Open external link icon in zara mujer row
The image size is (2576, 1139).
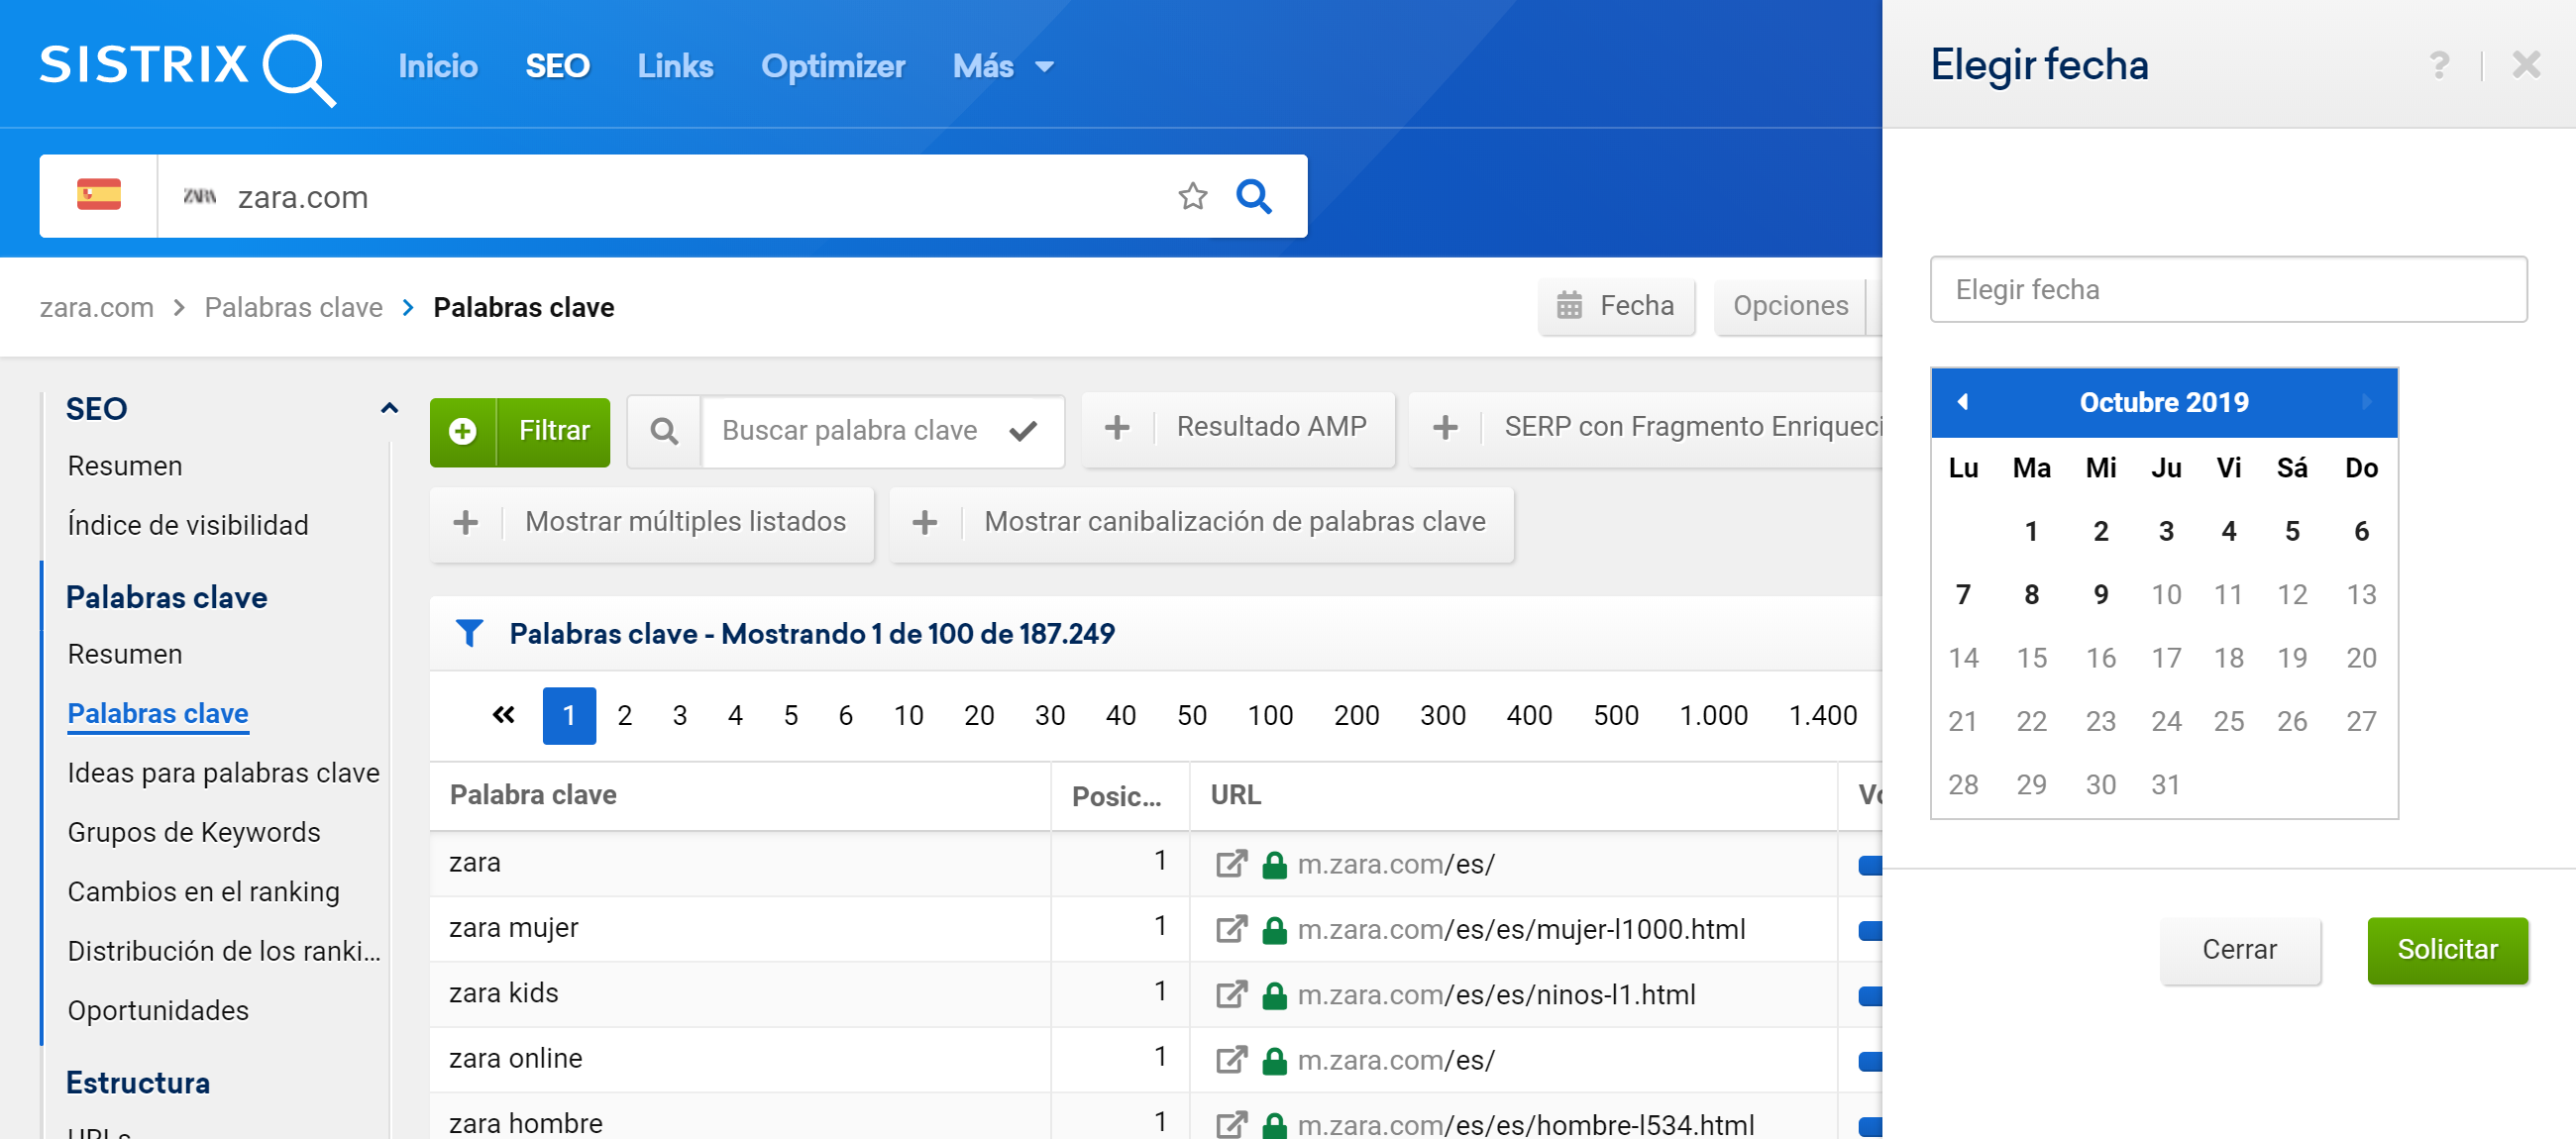[x=1231, y=929]
